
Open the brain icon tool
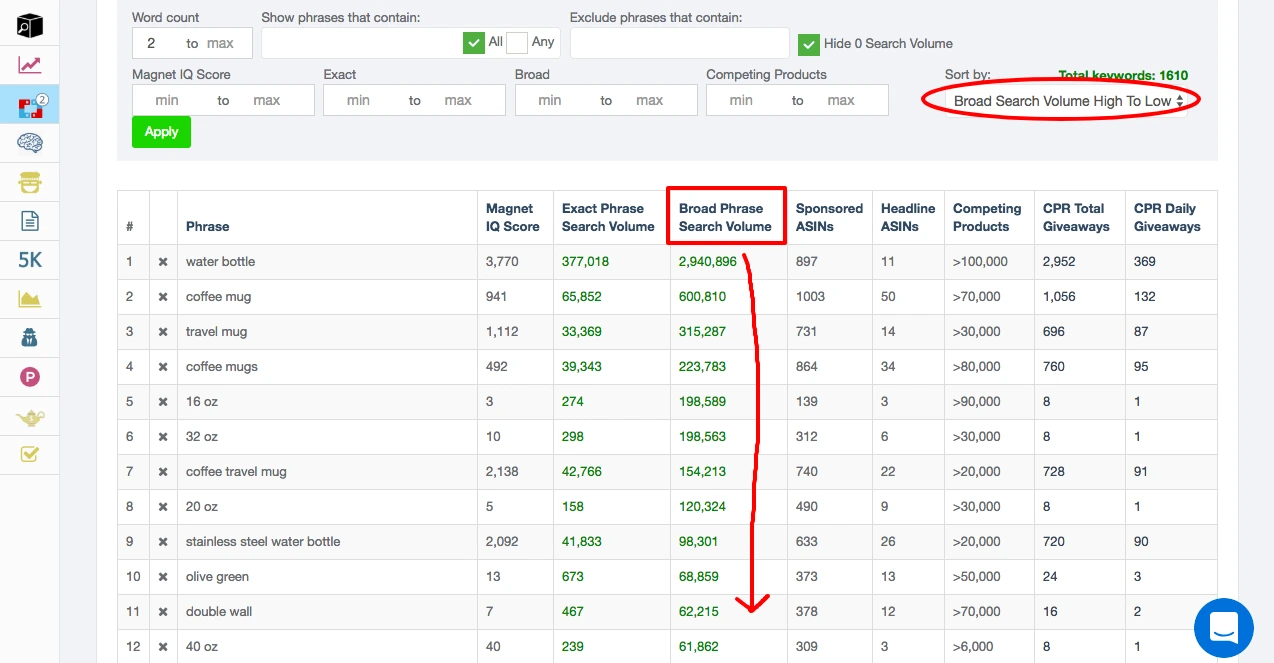(x=30, y=143)
